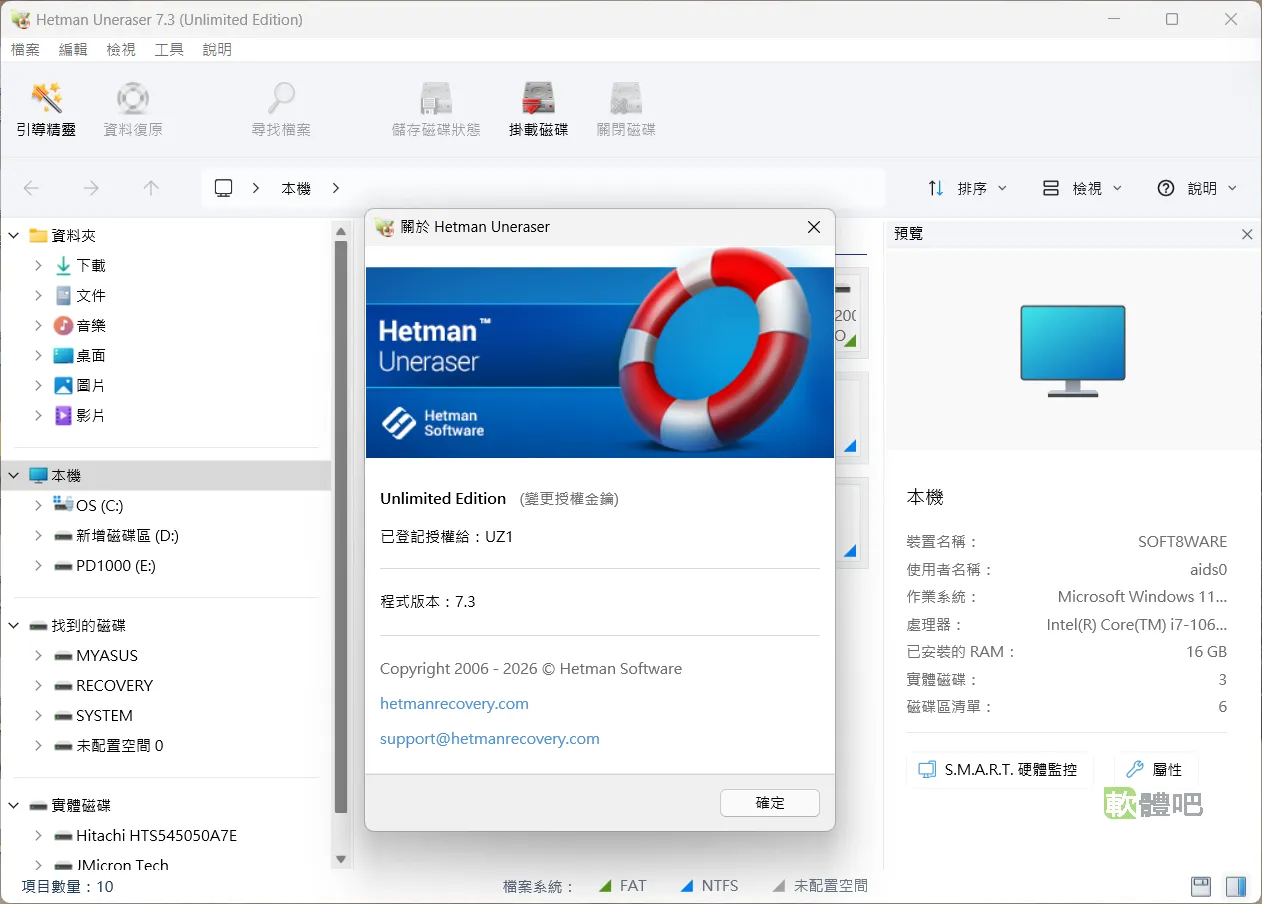Click the 變更授權金鑰 link
This screenshot has width=1262, height=904.
pyautogui.click(x=569, y=499)
